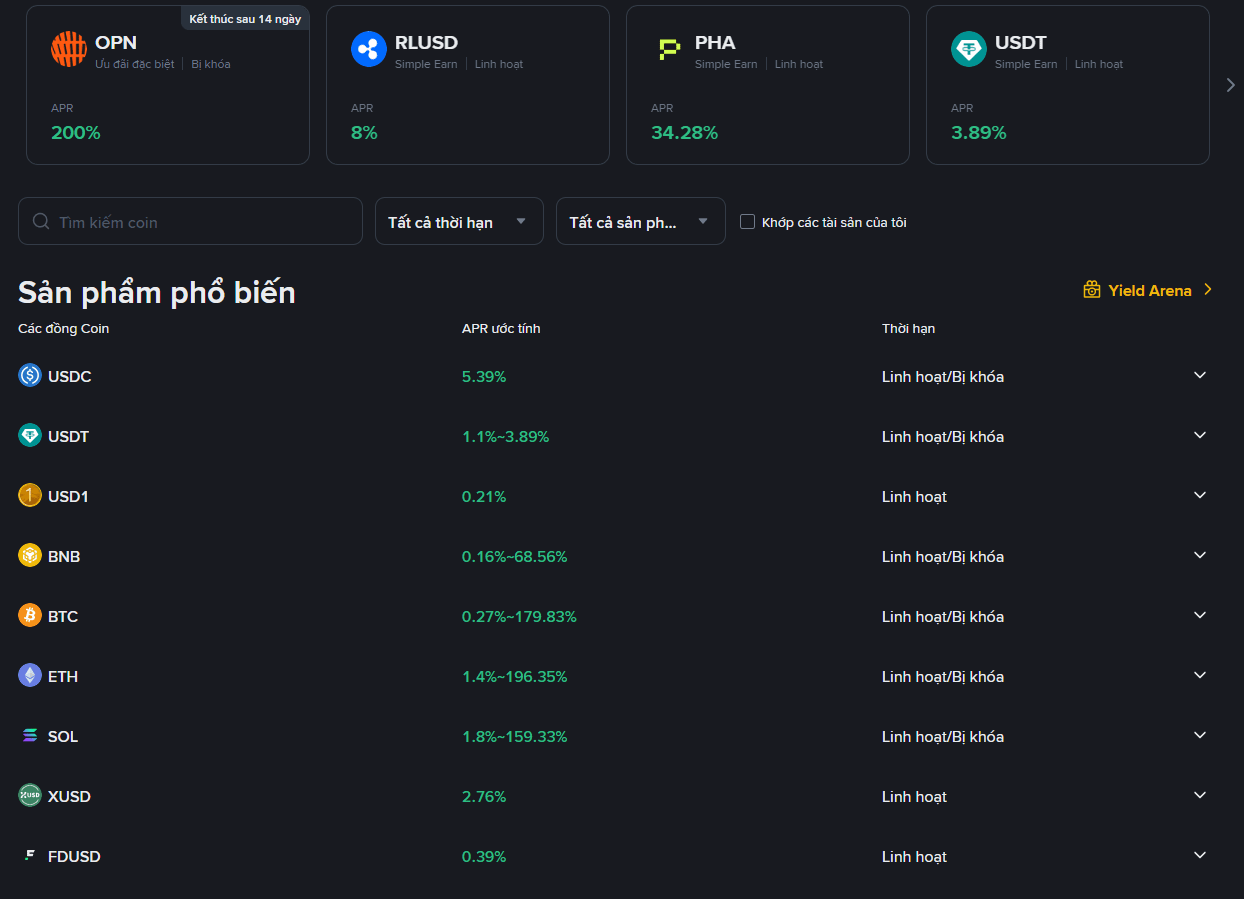Click 'Ưu đãi đặc biệt' on OPN card
The image size is (1244, 899).
(134, 64)
